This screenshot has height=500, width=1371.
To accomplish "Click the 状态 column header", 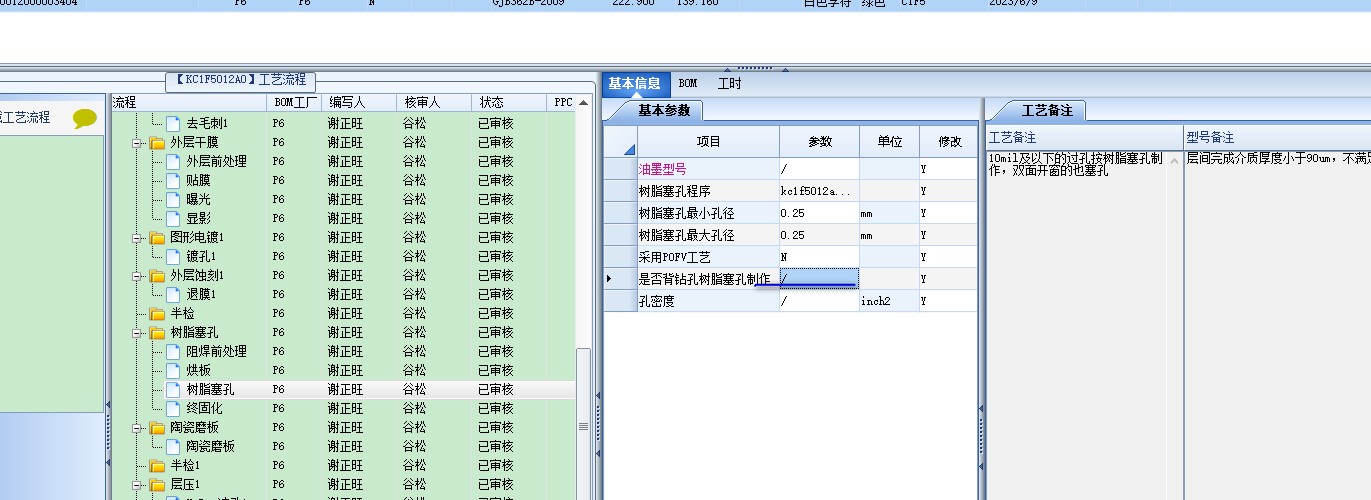I will coord(508,102).
